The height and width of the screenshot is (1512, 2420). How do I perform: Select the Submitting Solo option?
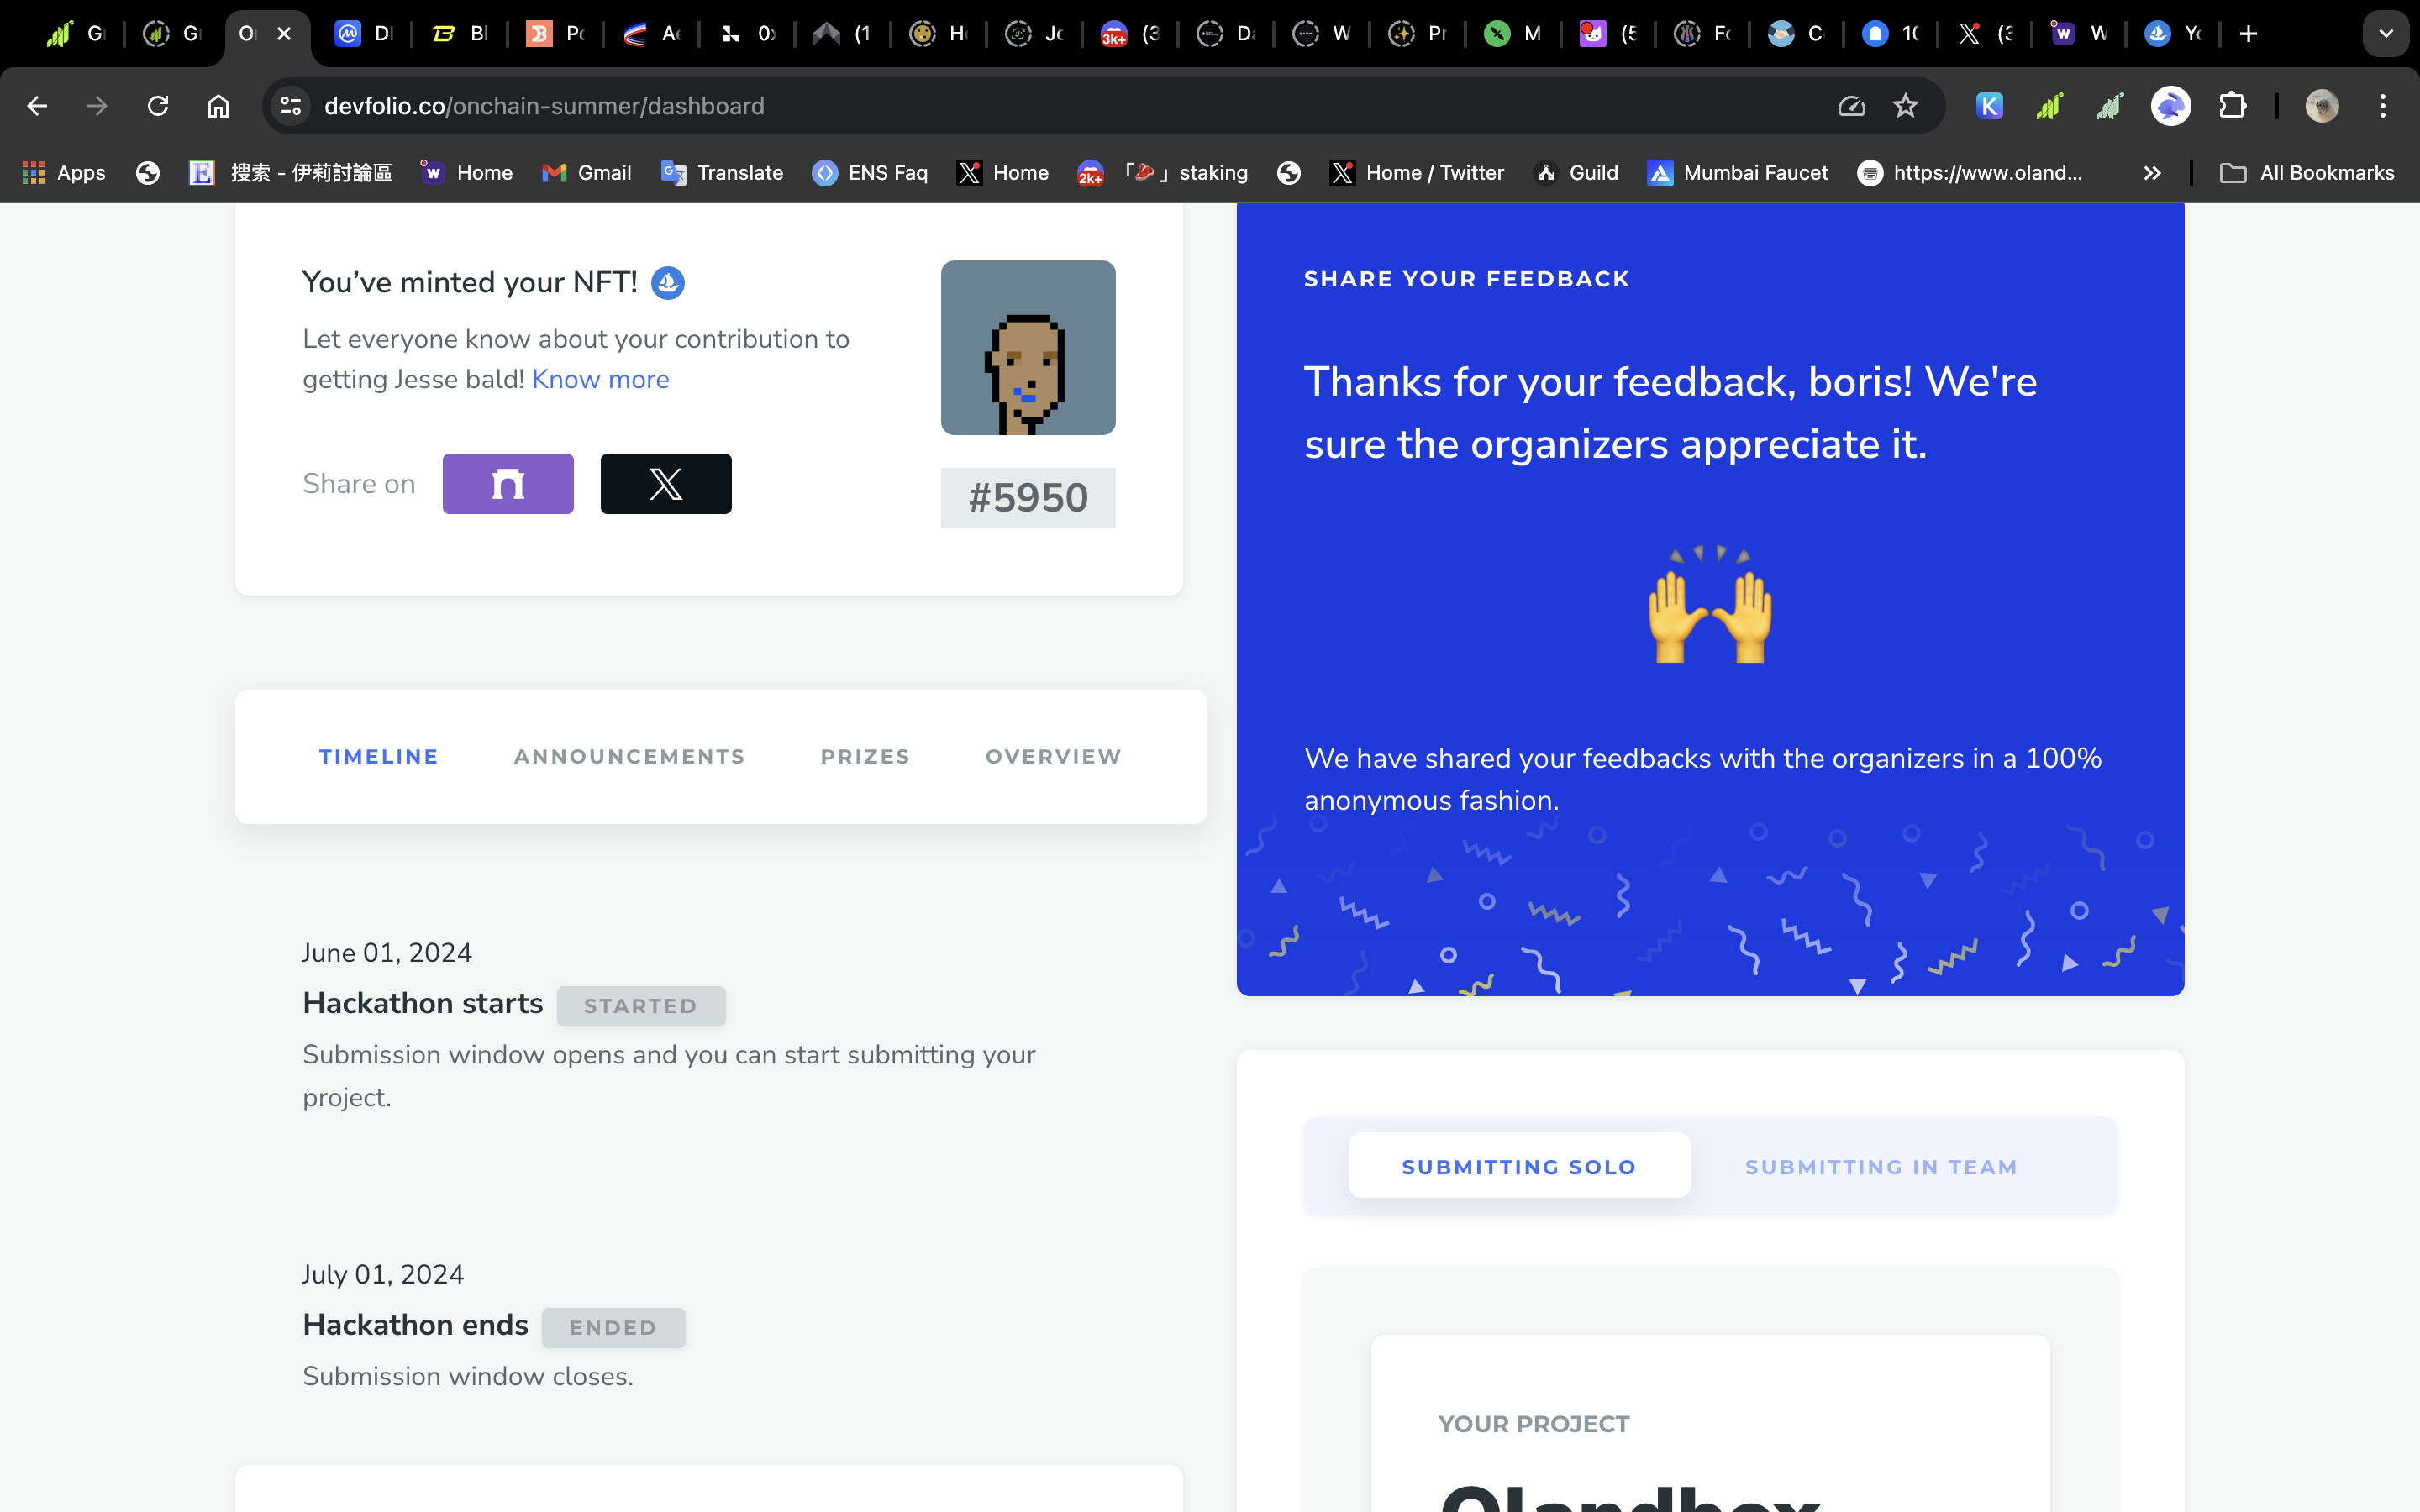(1519, 1166)
